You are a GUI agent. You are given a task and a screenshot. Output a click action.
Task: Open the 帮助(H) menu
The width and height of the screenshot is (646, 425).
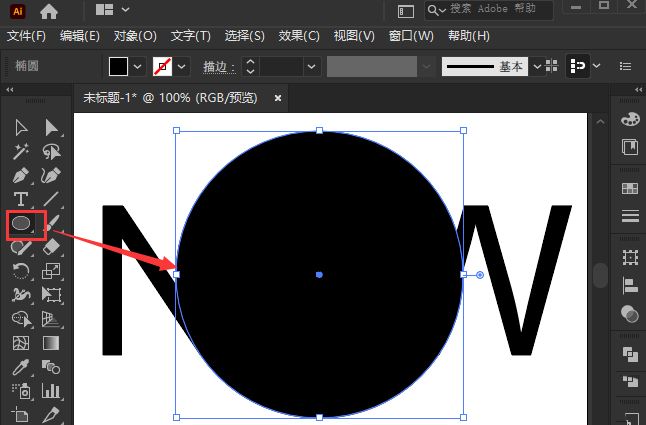tap(469, 36)
